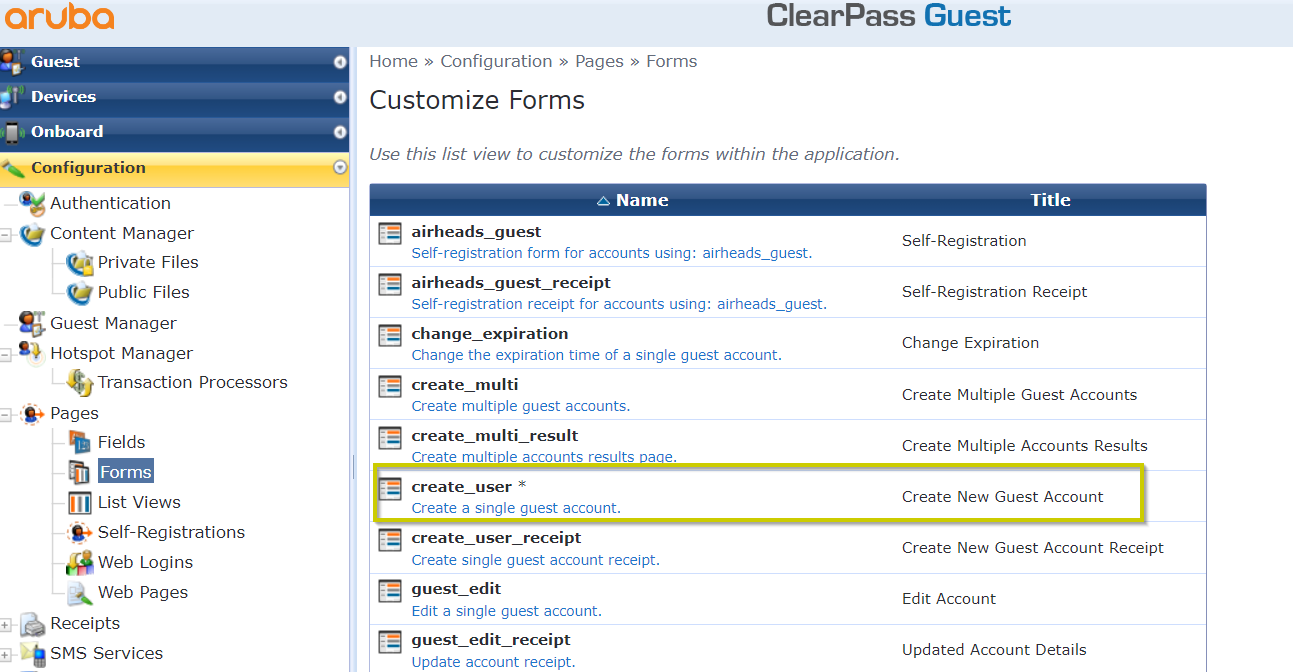
Task: Open the Guest menu
Action: pyautogui.click(x=174, y=62)
